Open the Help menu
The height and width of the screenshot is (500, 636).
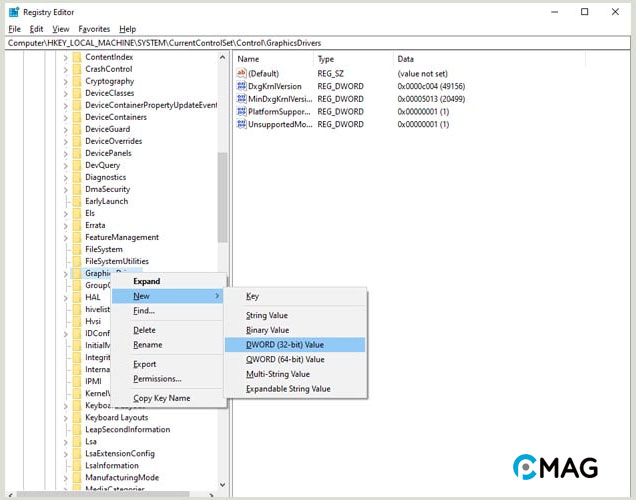coord(127,29)
